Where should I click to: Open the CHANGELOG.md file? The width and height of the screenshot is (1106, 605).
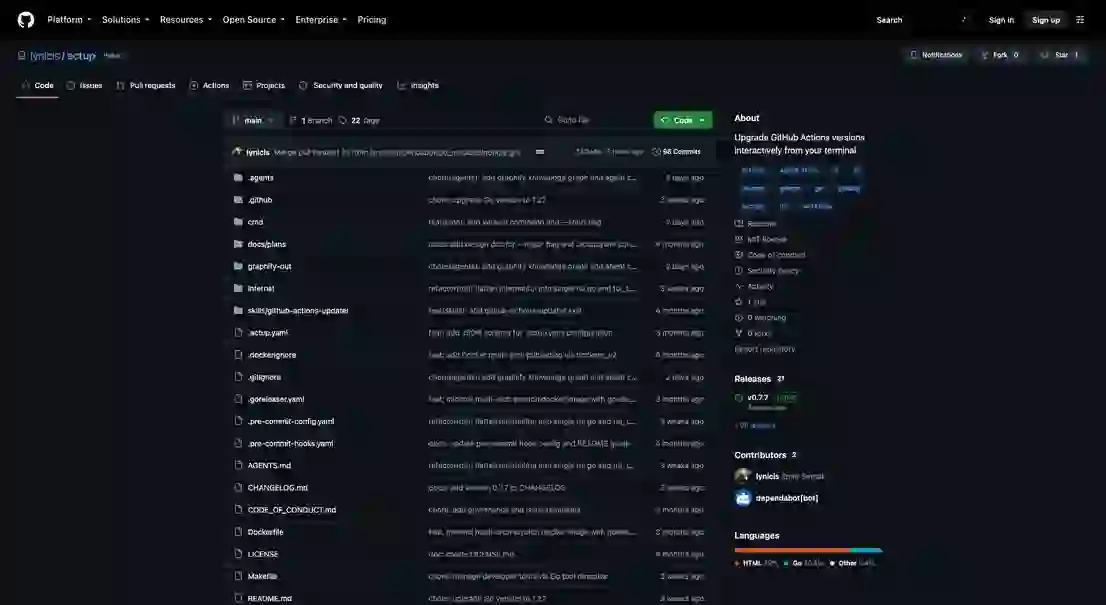(277, 487)
